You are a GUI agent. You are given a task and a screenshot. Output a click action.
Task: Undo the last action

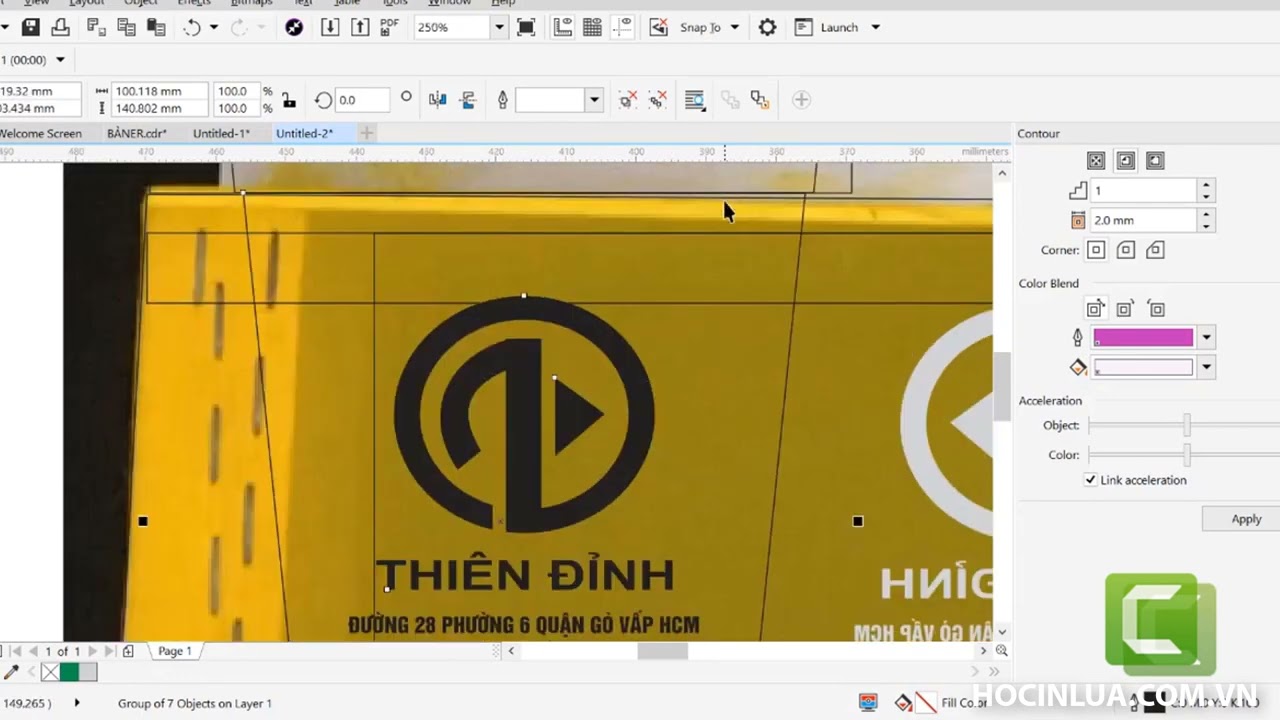(x=192, y=28)
